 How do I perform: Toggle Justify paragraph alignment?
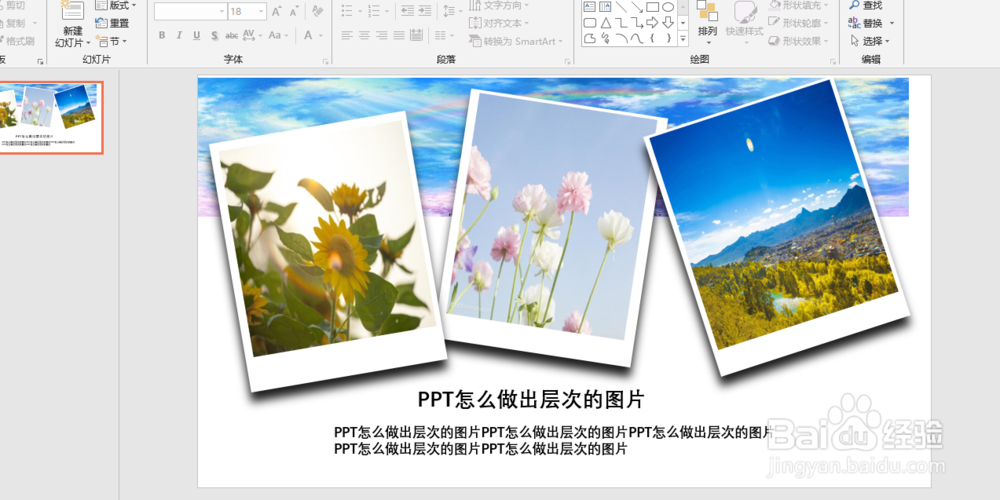click(x=399, y=35)
